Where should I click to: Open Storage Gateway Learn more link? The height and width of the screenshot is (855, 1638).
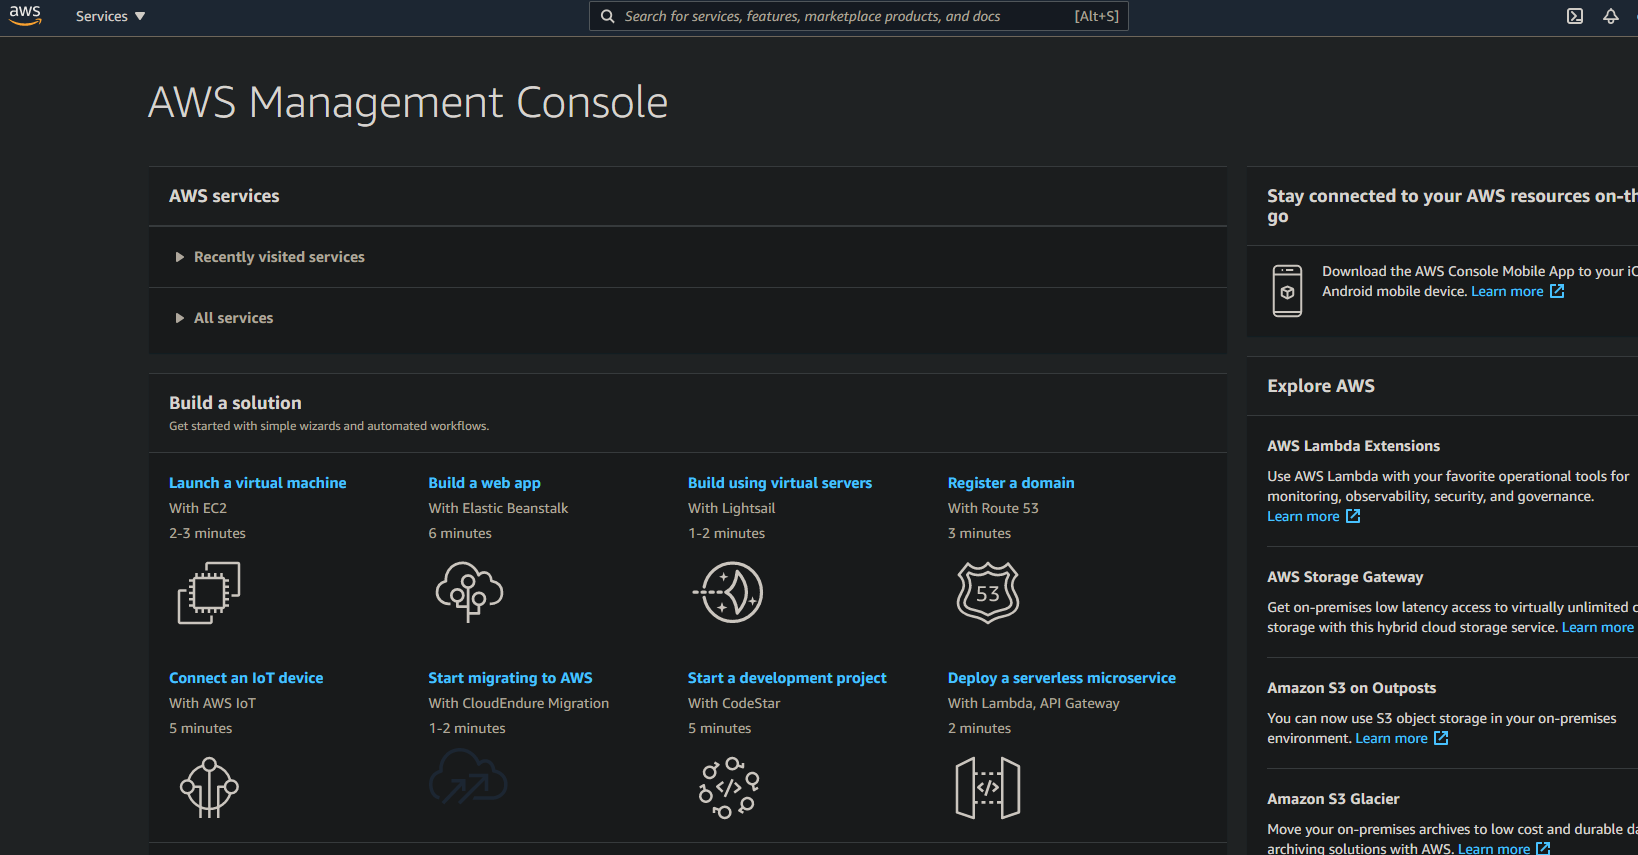1598,627
